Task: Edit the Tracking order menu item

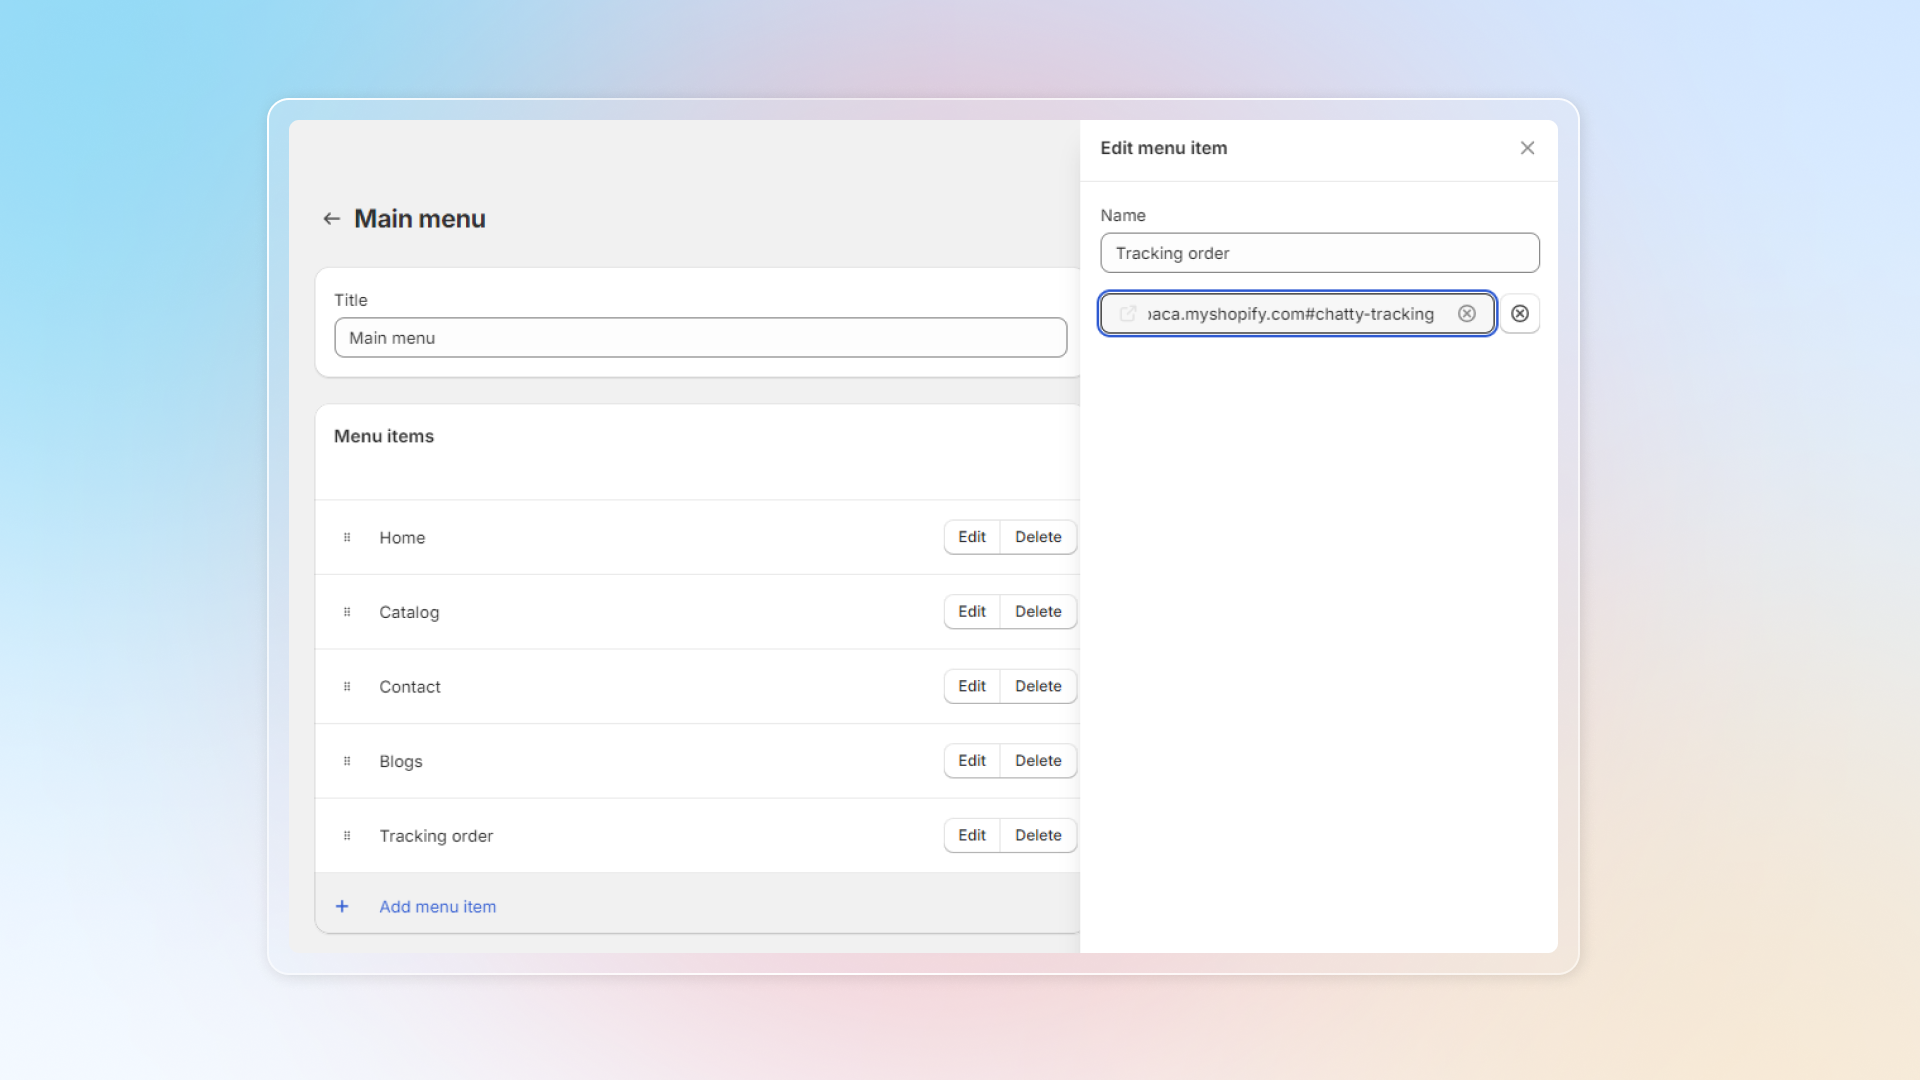Action: (971, 835)
